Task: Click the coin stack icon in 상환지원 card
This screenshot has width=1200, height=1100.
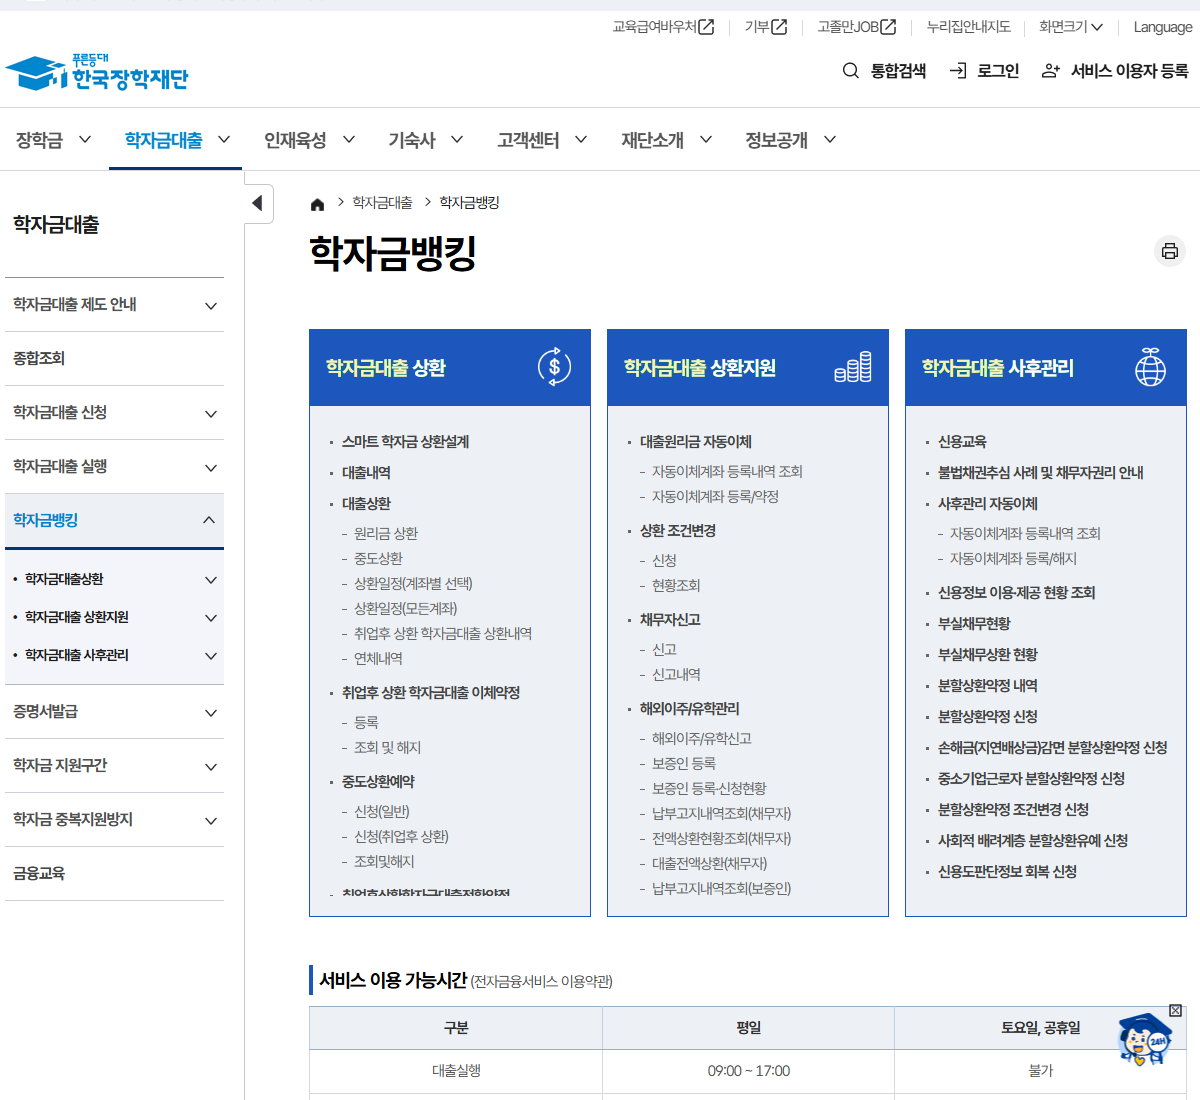Action: 853,367
